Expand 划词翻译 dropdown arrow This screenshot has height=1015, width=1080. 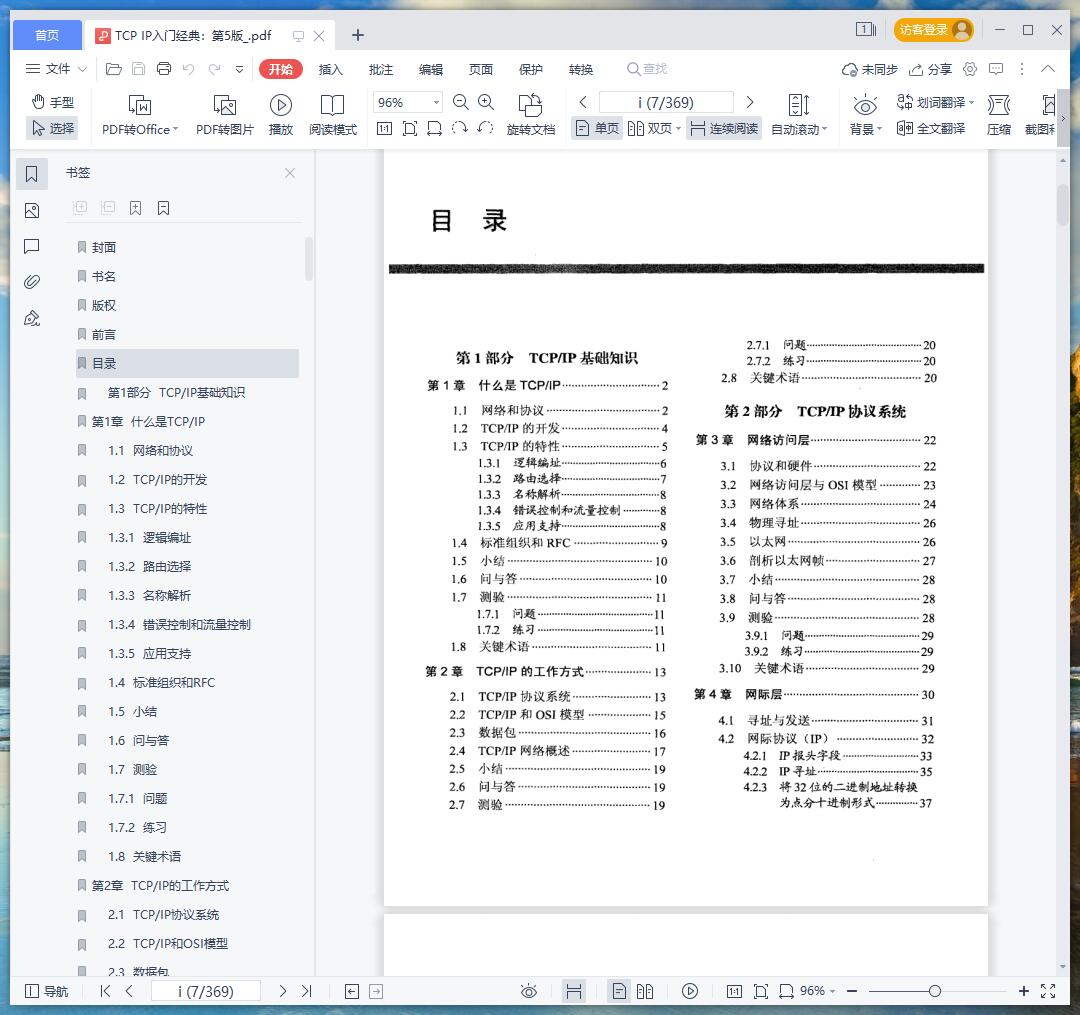coord(972,103)
